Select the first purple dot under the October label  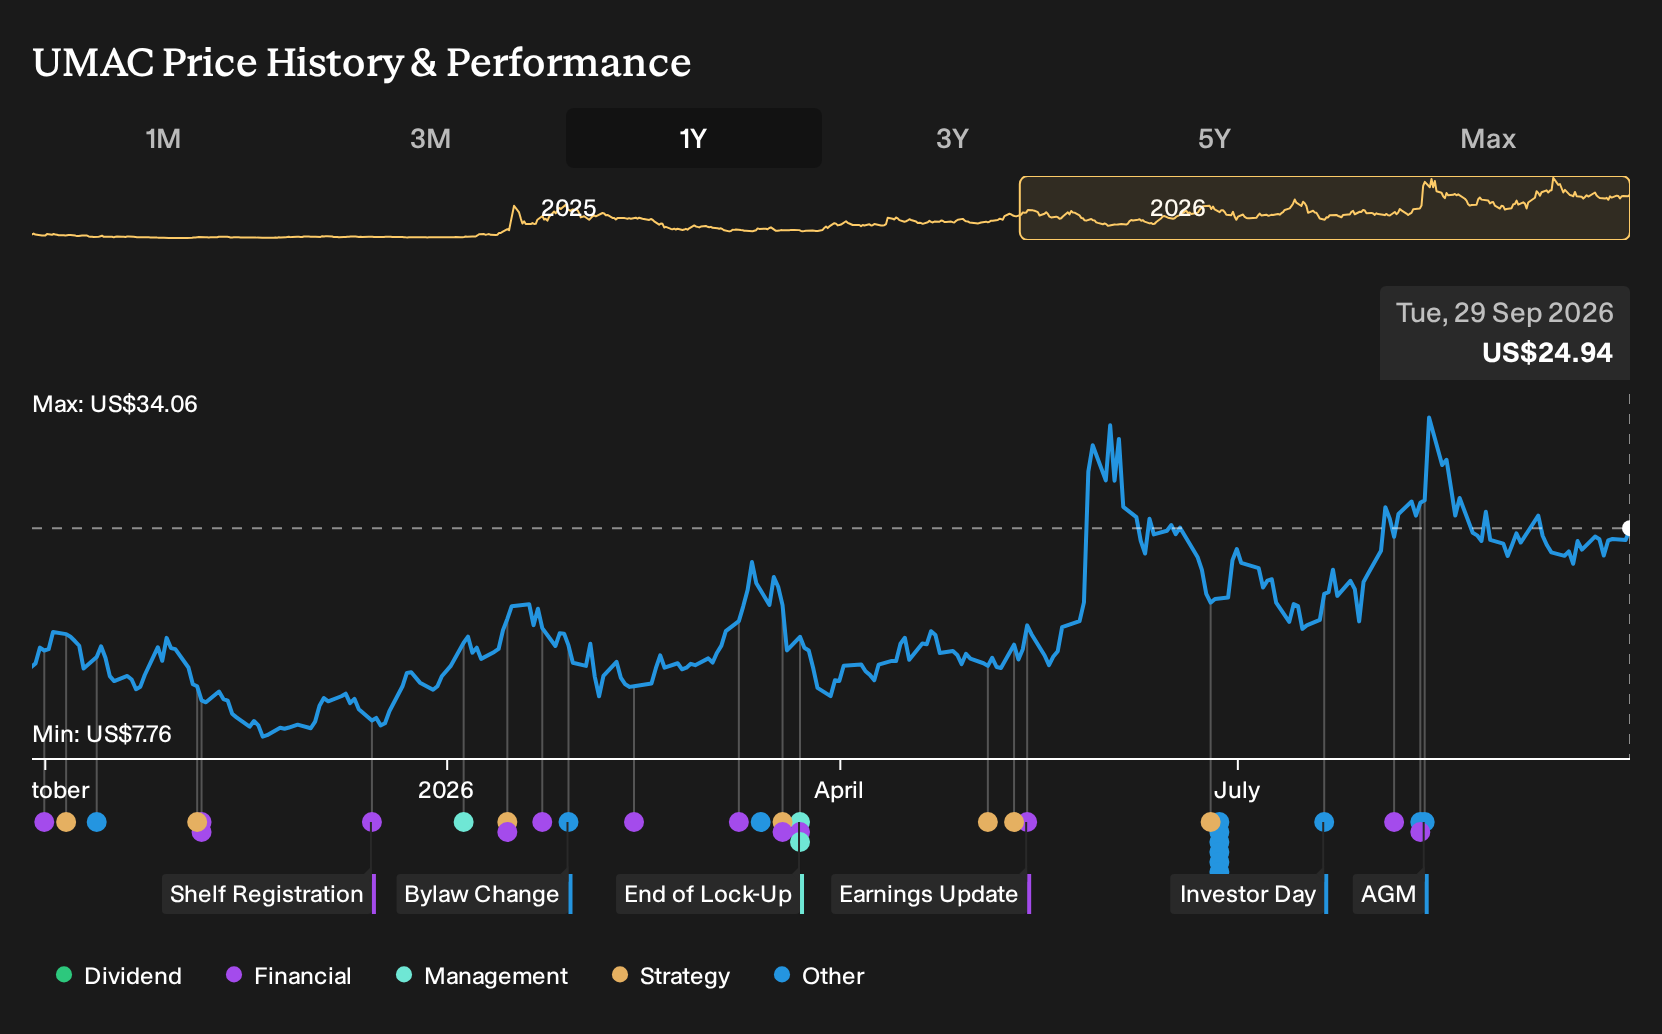coord(44,822)
